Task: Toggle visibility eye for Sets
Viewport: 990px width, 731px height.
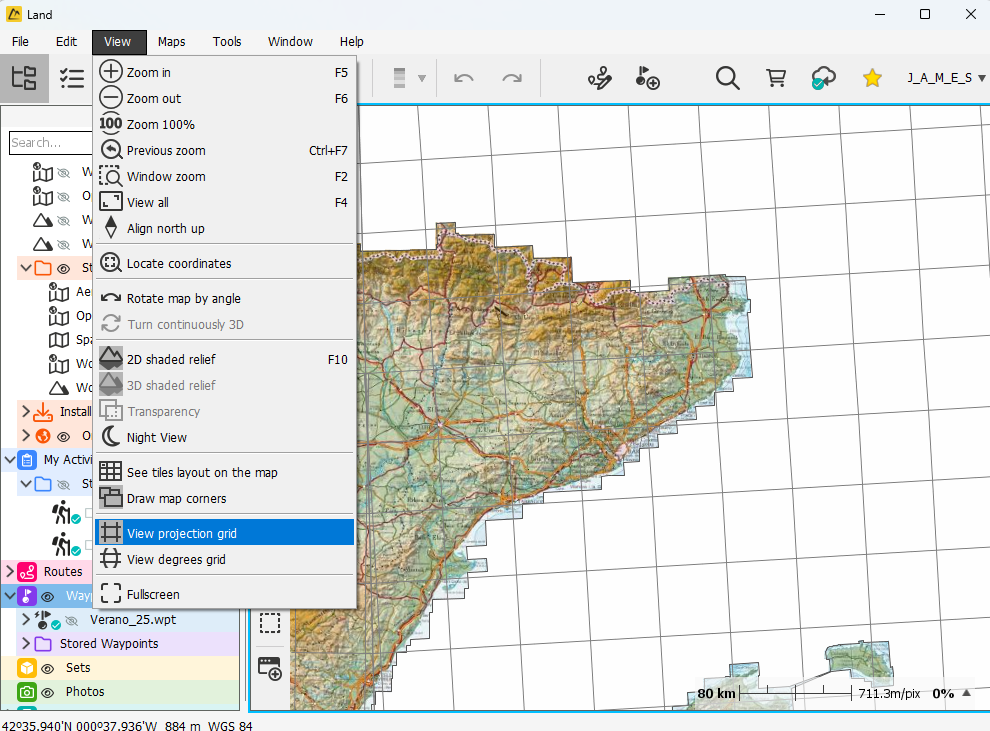Action: pos(47,668)
